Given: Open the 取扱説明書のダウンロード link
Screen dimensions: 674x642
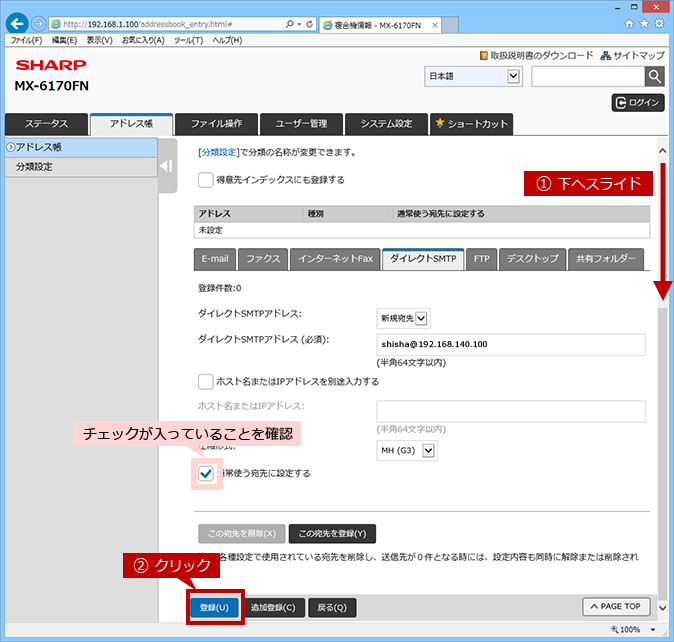Looking at the screenshot, I should point(536,55).
